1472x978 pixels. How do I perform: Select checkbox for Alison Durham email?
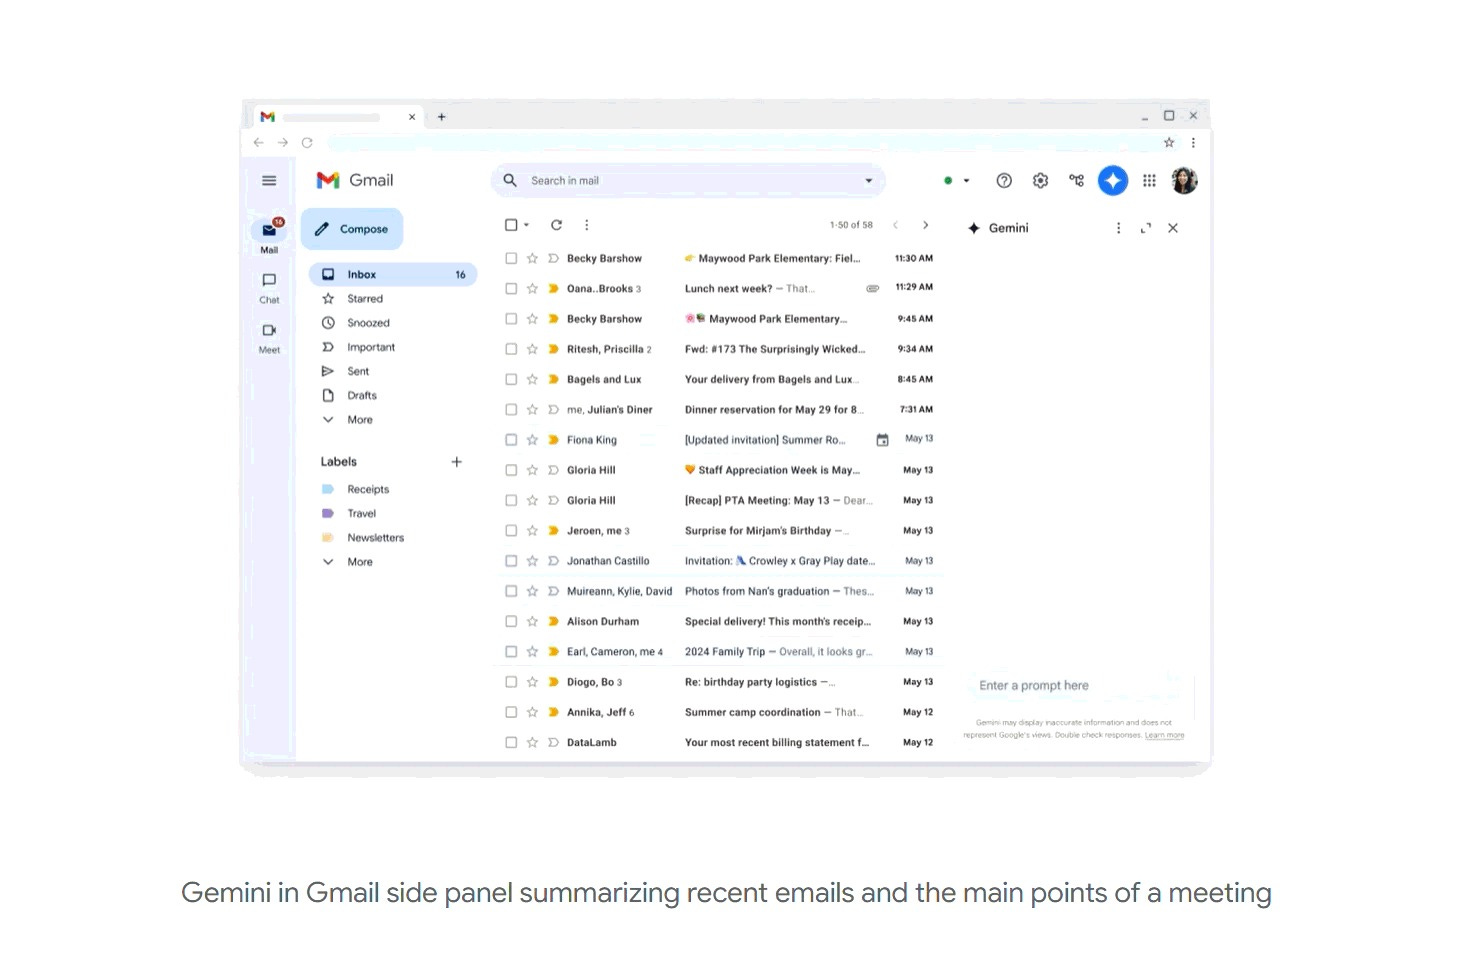tap(511, 621)
